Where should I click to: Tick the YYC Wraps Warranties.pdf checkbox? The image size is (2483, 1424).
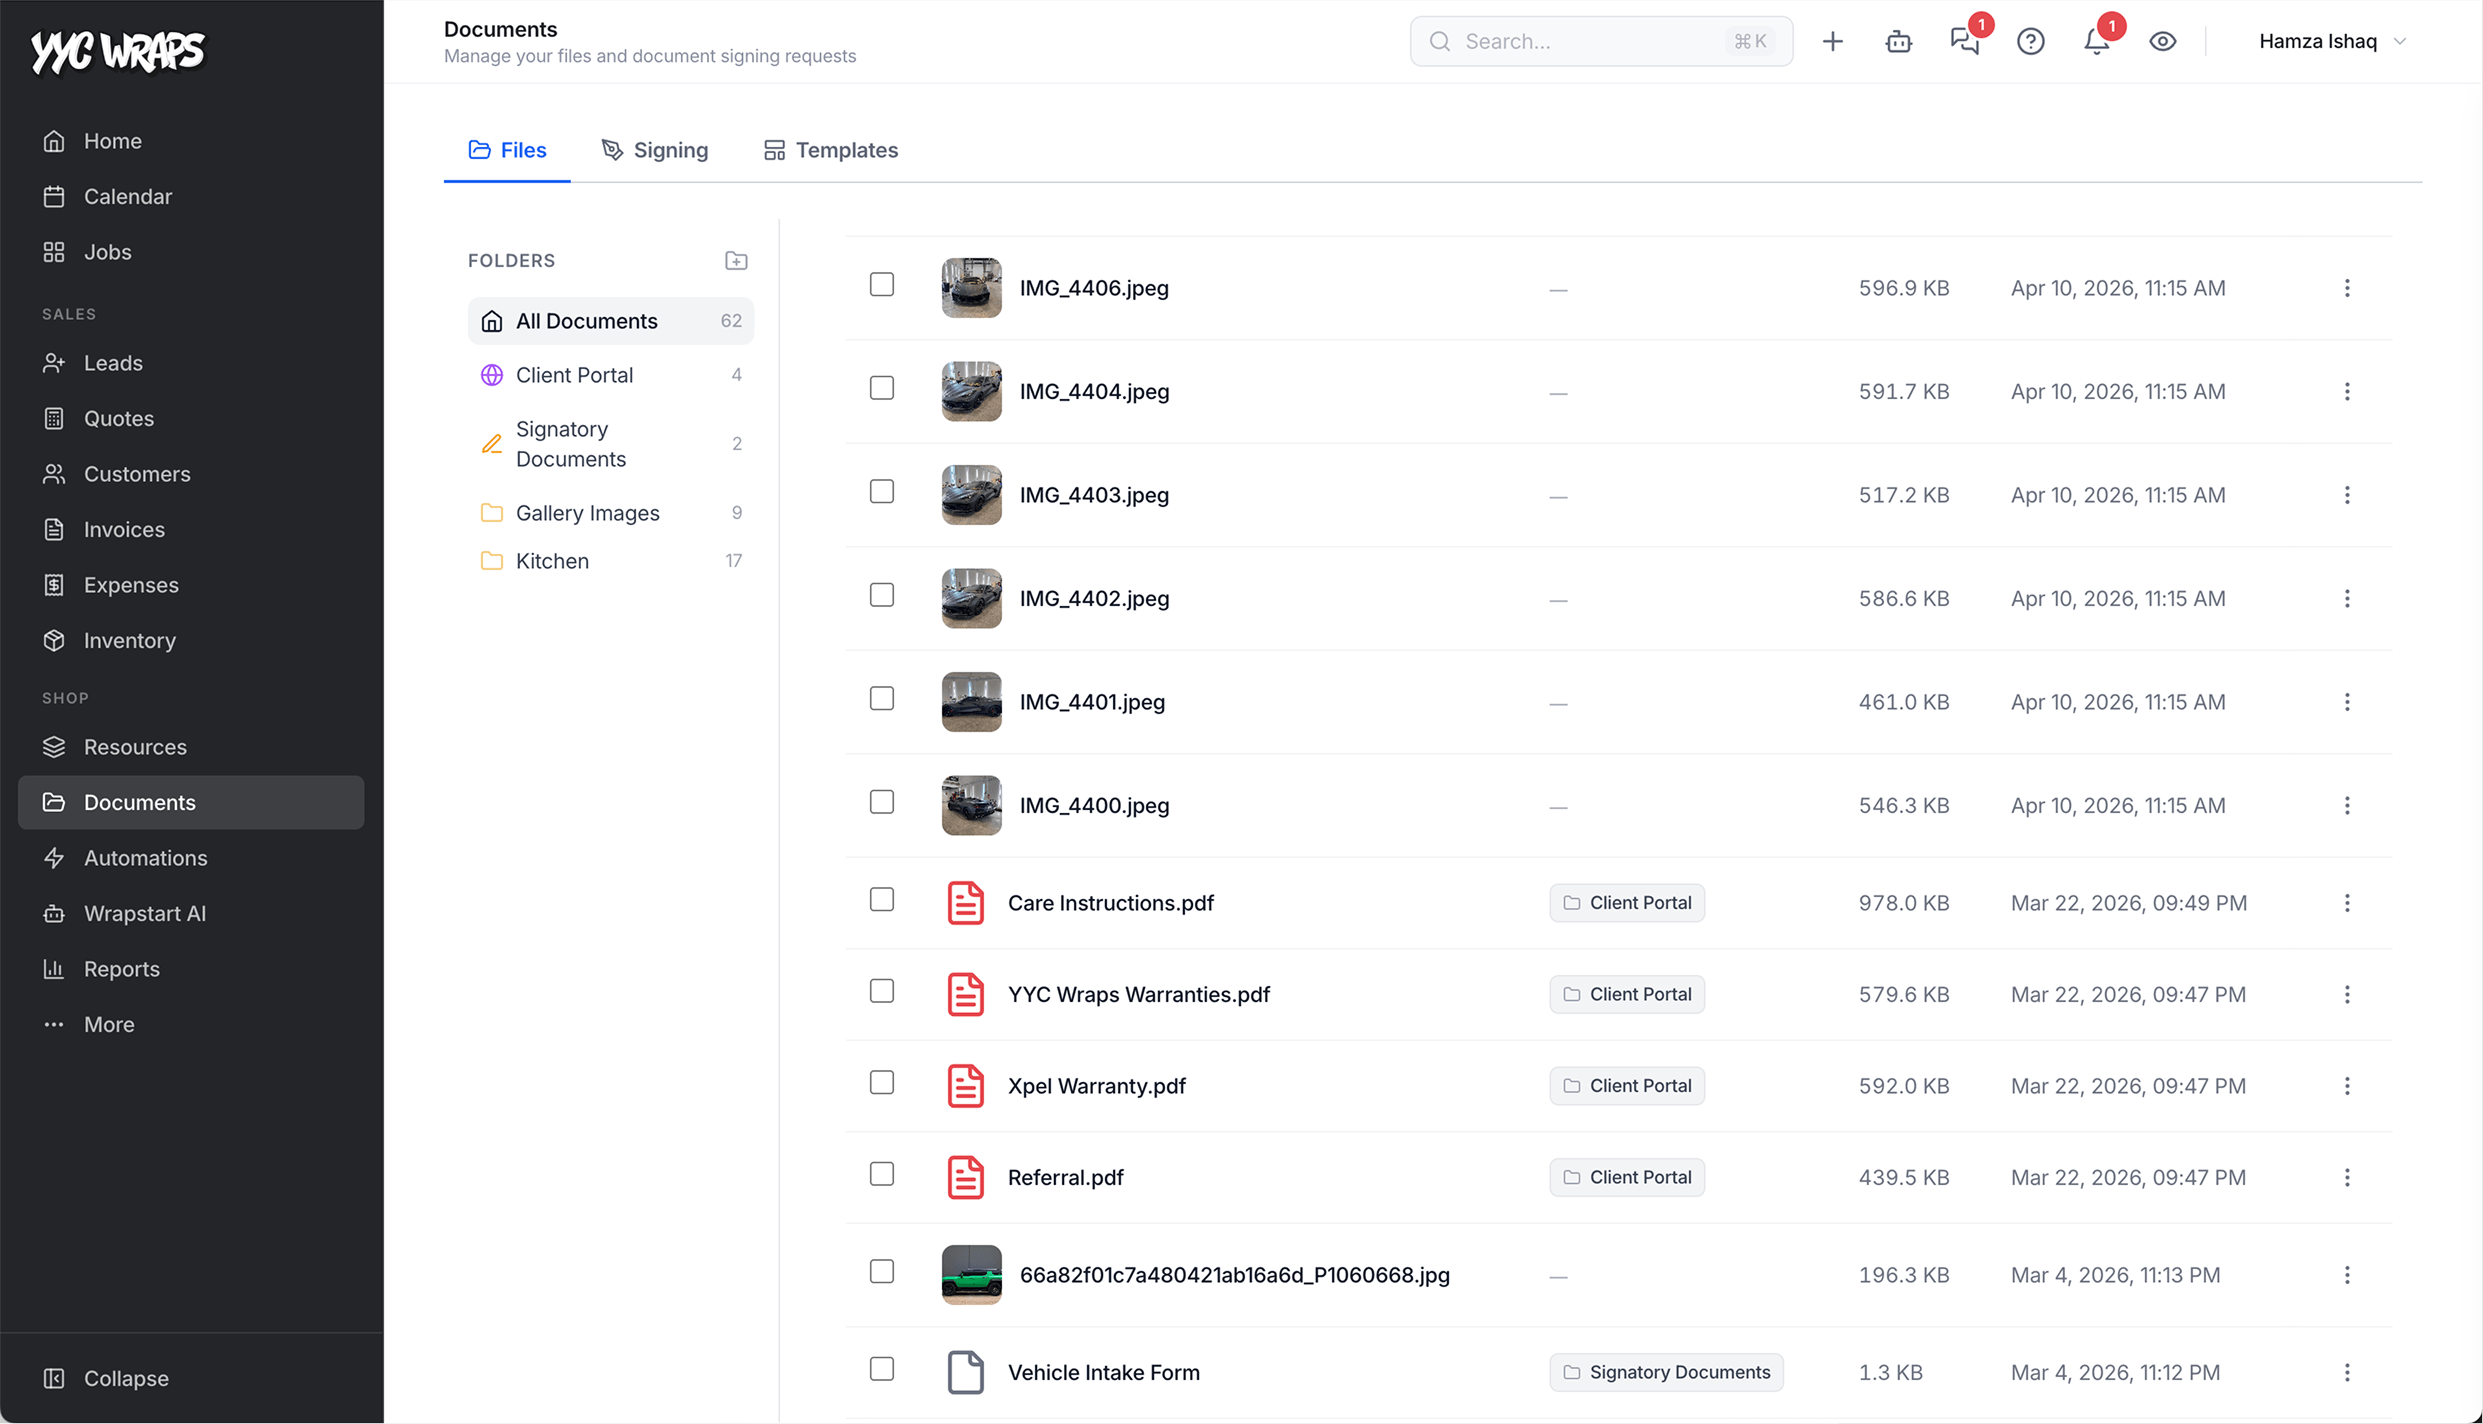pyautogui.click(x=881, y=991)
